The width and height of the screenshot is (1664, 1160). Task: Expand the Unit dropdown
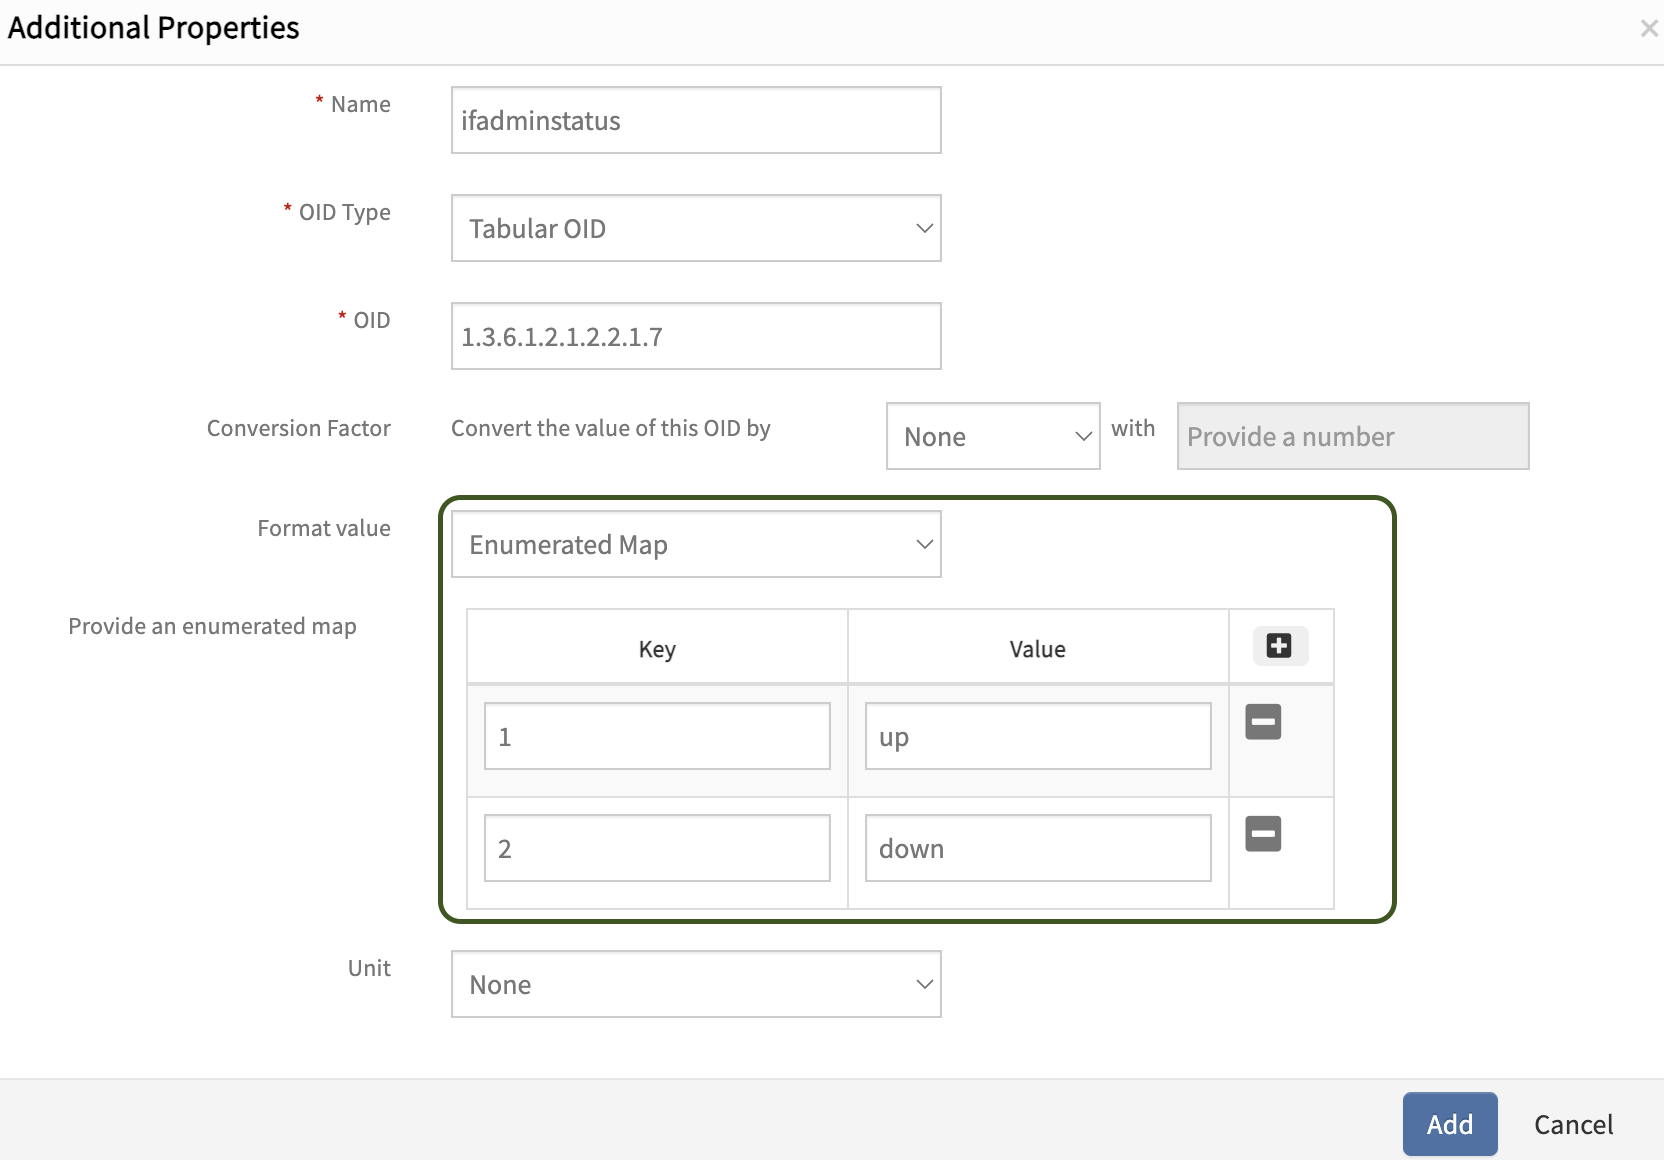pos(696,985)
